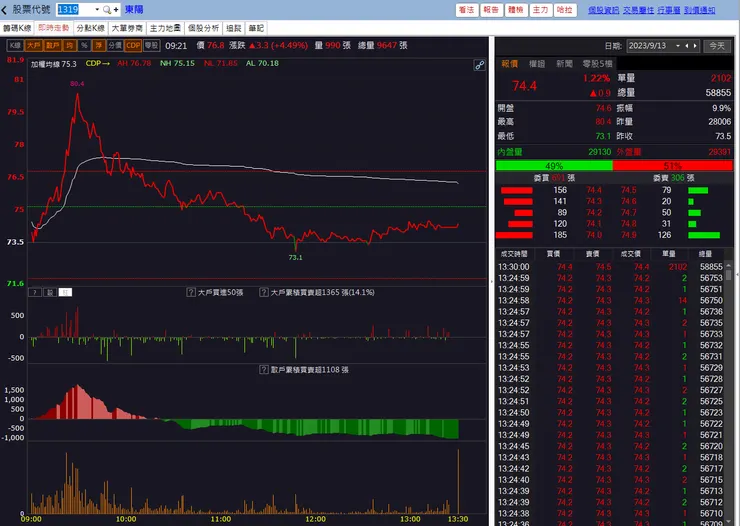Screen dimensions: 740x526
Task: Switch to the 組設 tab
Action: click(x=234, y=28)
